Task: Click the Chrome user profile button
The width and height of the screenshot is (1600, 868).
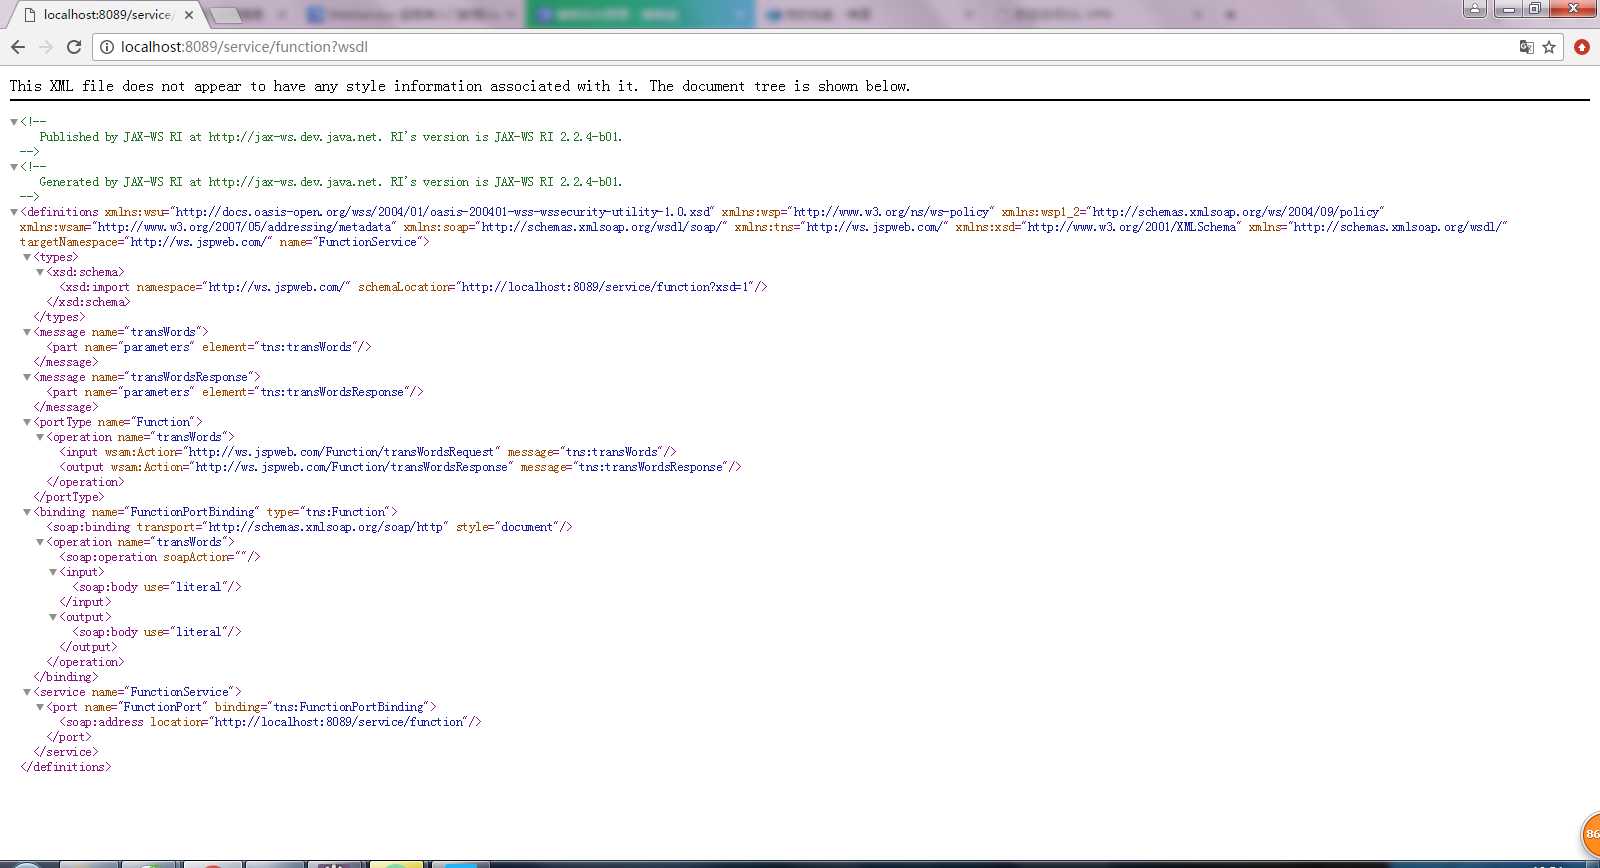Action: point(1475,9)
